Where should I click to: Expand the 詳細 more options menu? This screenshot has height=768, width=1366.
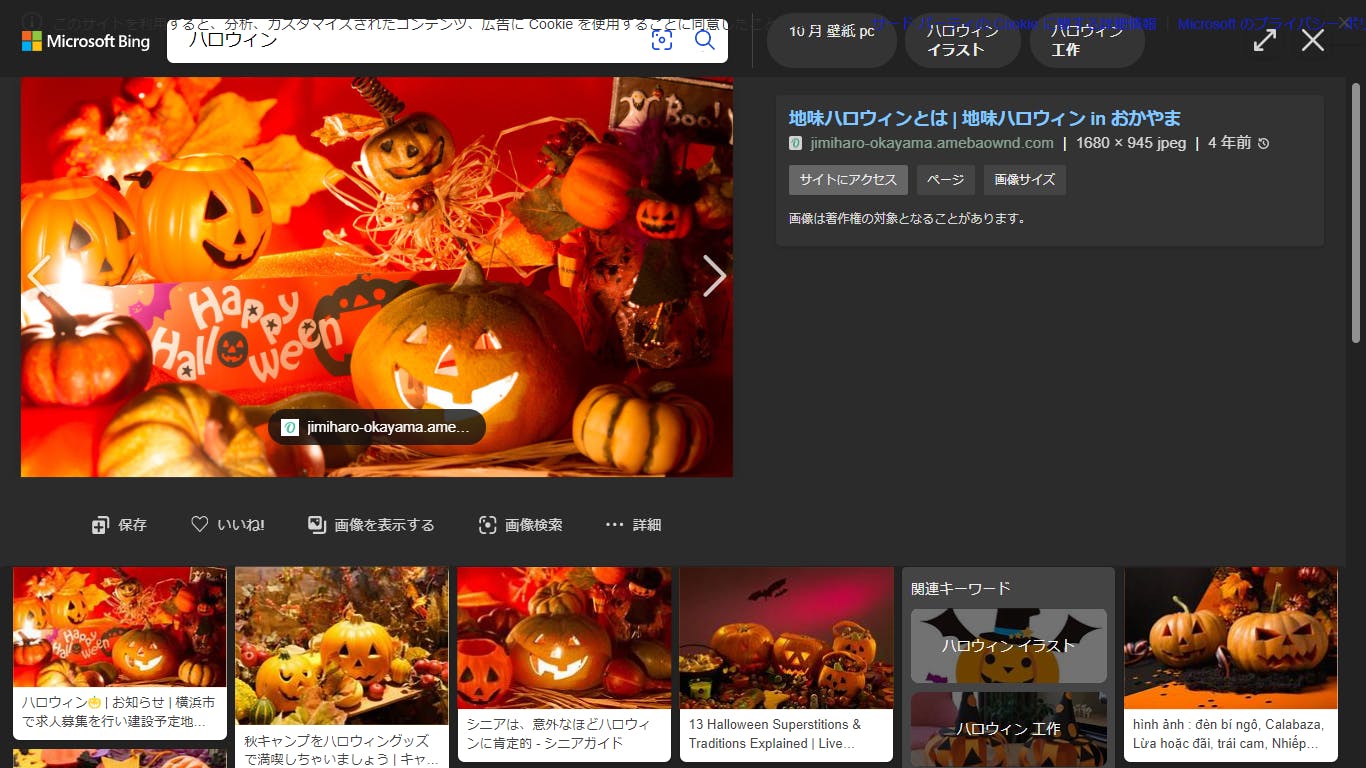[633, 525]
